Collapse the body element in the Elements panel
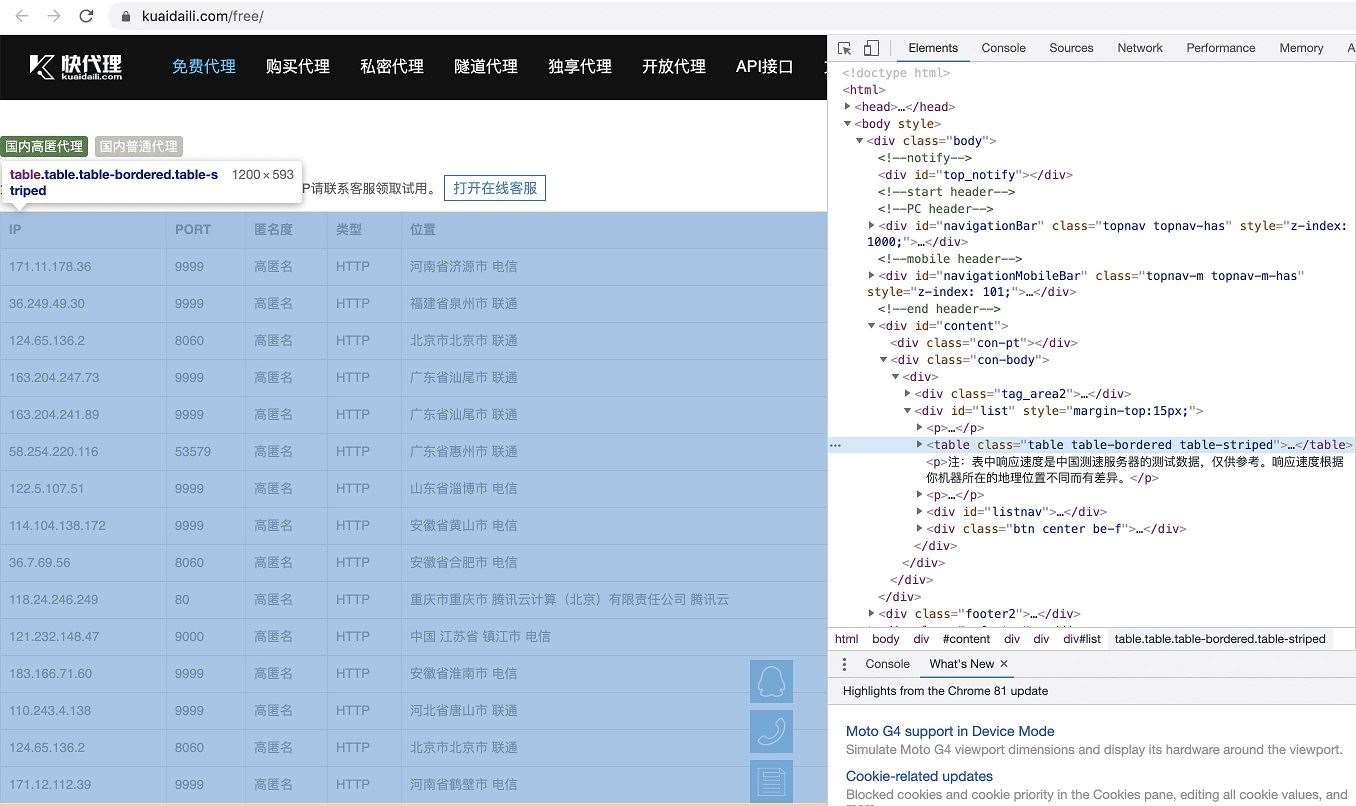Image resolution: width=1356 pixels, height=806 pixels. coord(848,123)
